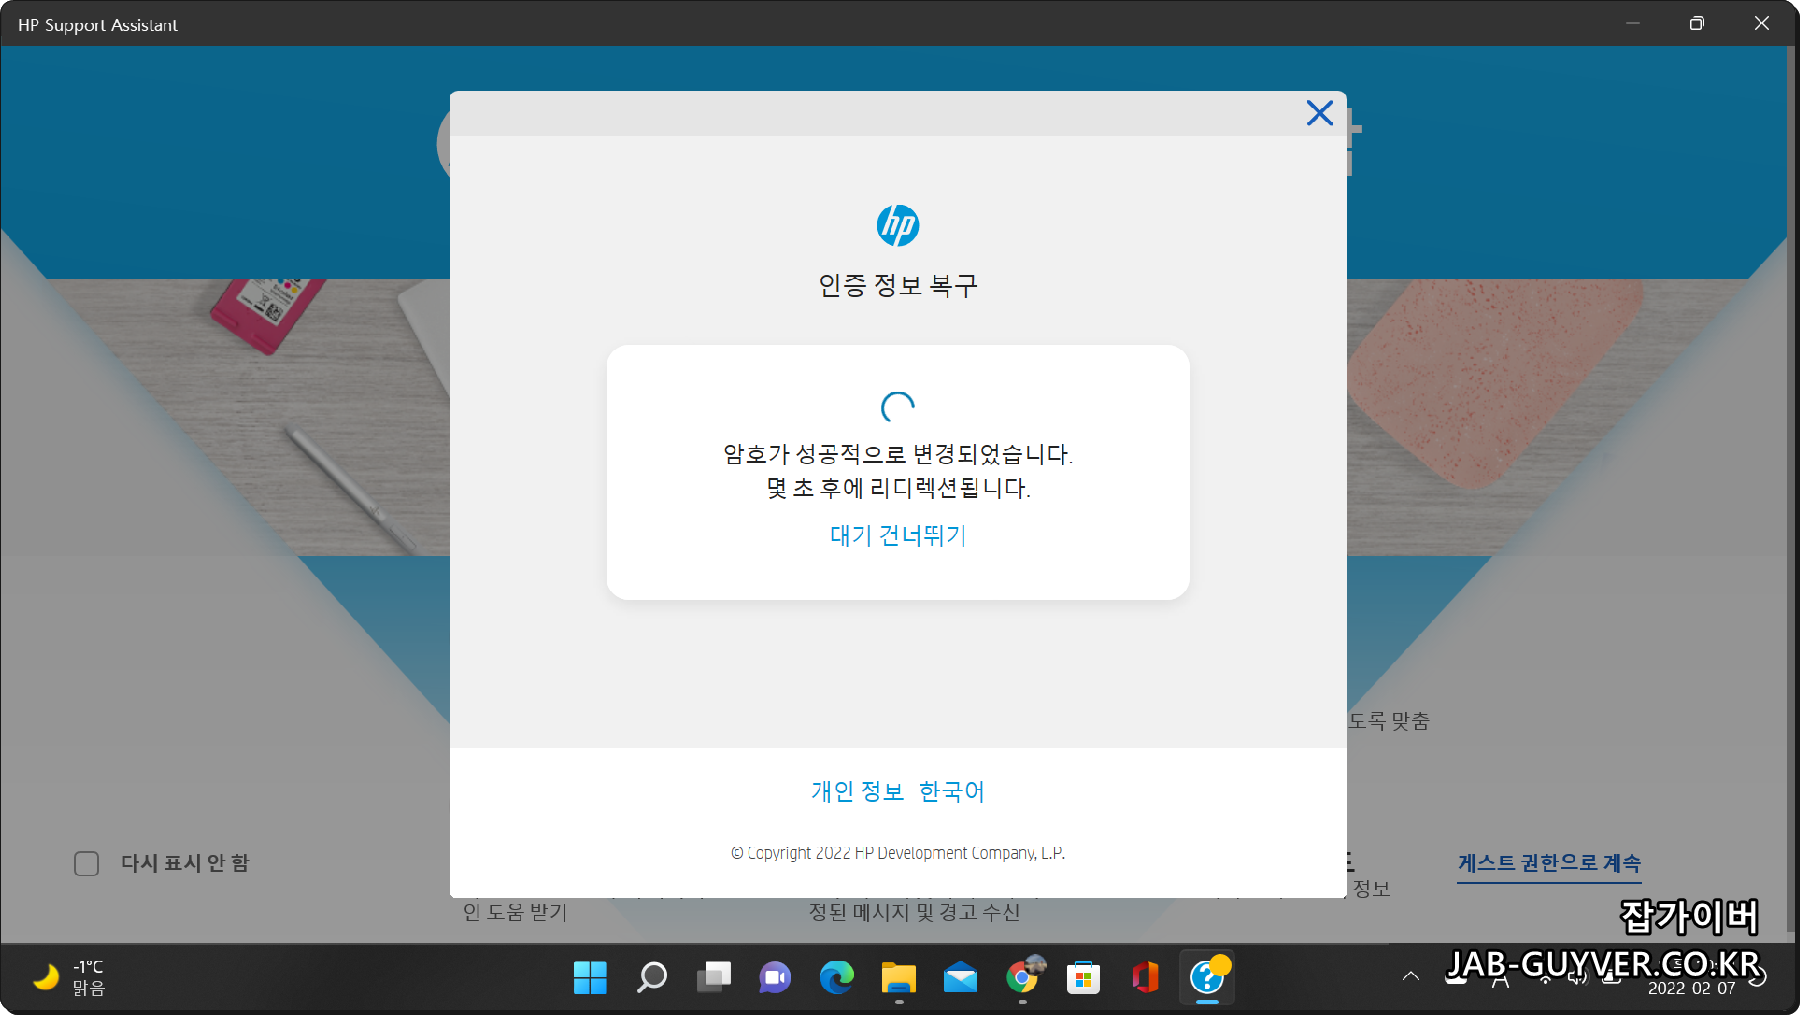
Task: Open the Windows Start menu
Action: (x=590, y=978)
